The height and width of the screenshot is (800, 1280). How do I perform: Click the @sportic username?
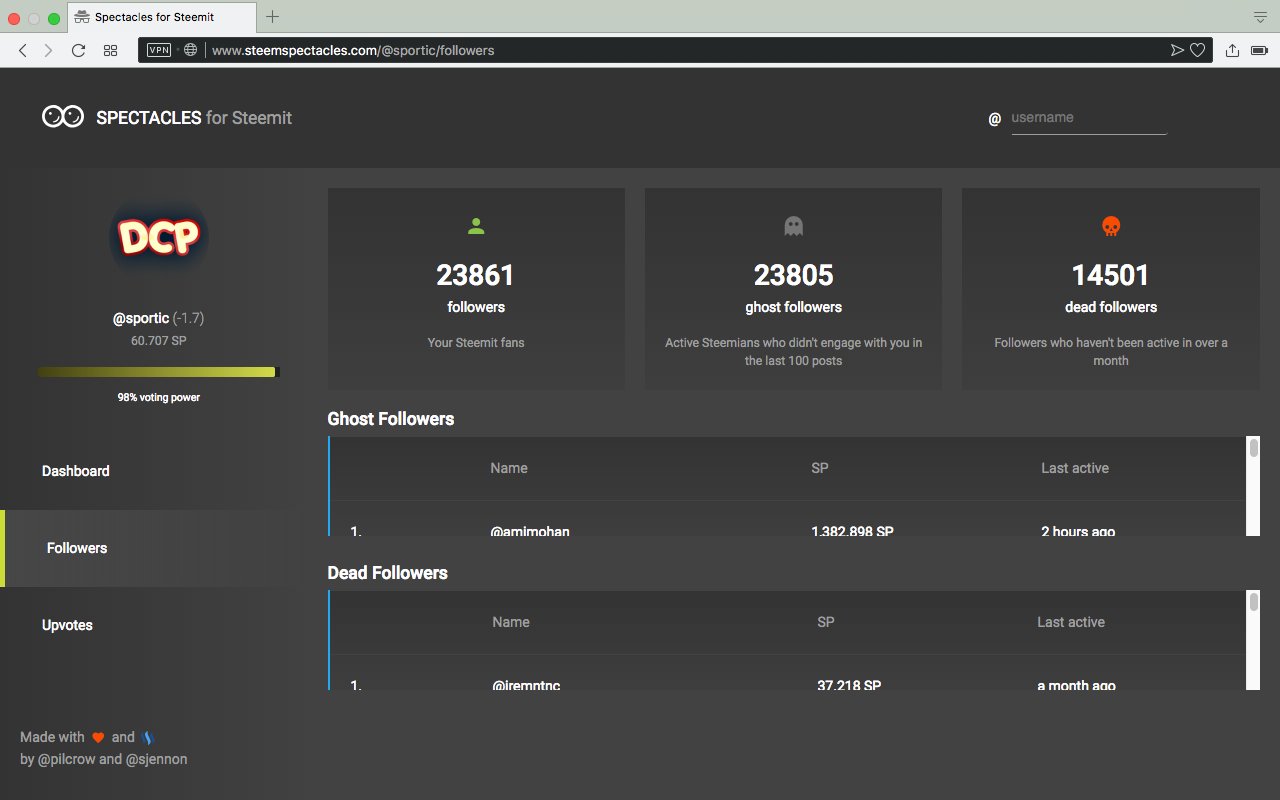141,318
